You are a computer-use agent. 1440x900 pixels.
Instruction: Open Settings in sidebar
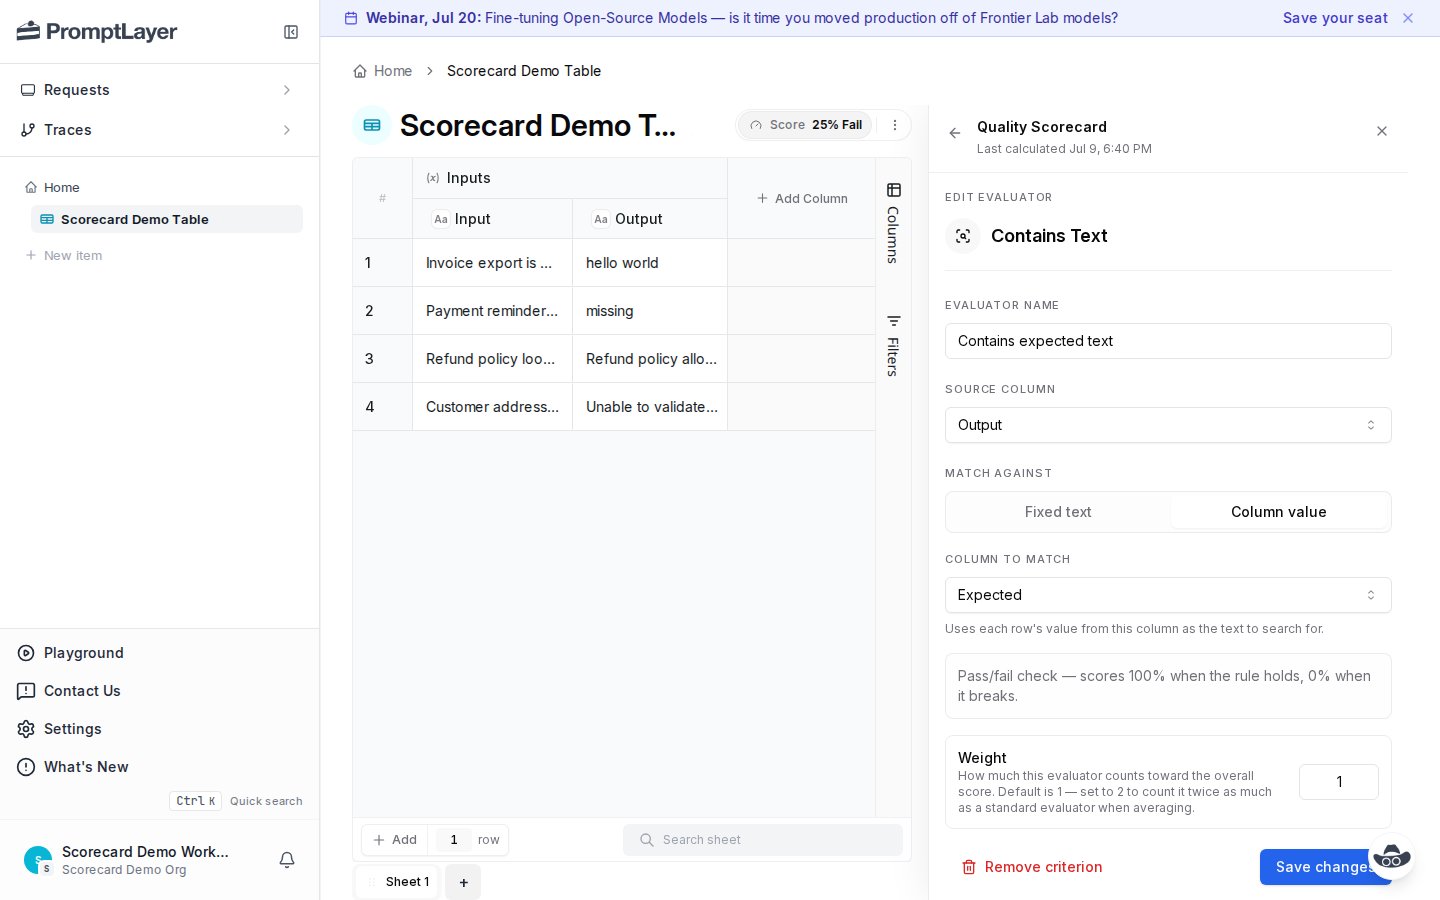tap(72, 729)
